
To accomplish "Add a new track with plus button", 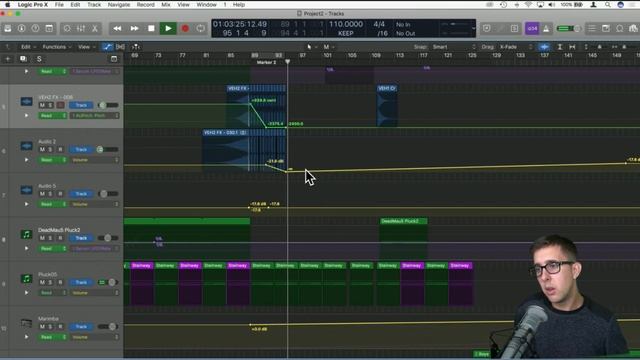I will [x=8, y=59].
